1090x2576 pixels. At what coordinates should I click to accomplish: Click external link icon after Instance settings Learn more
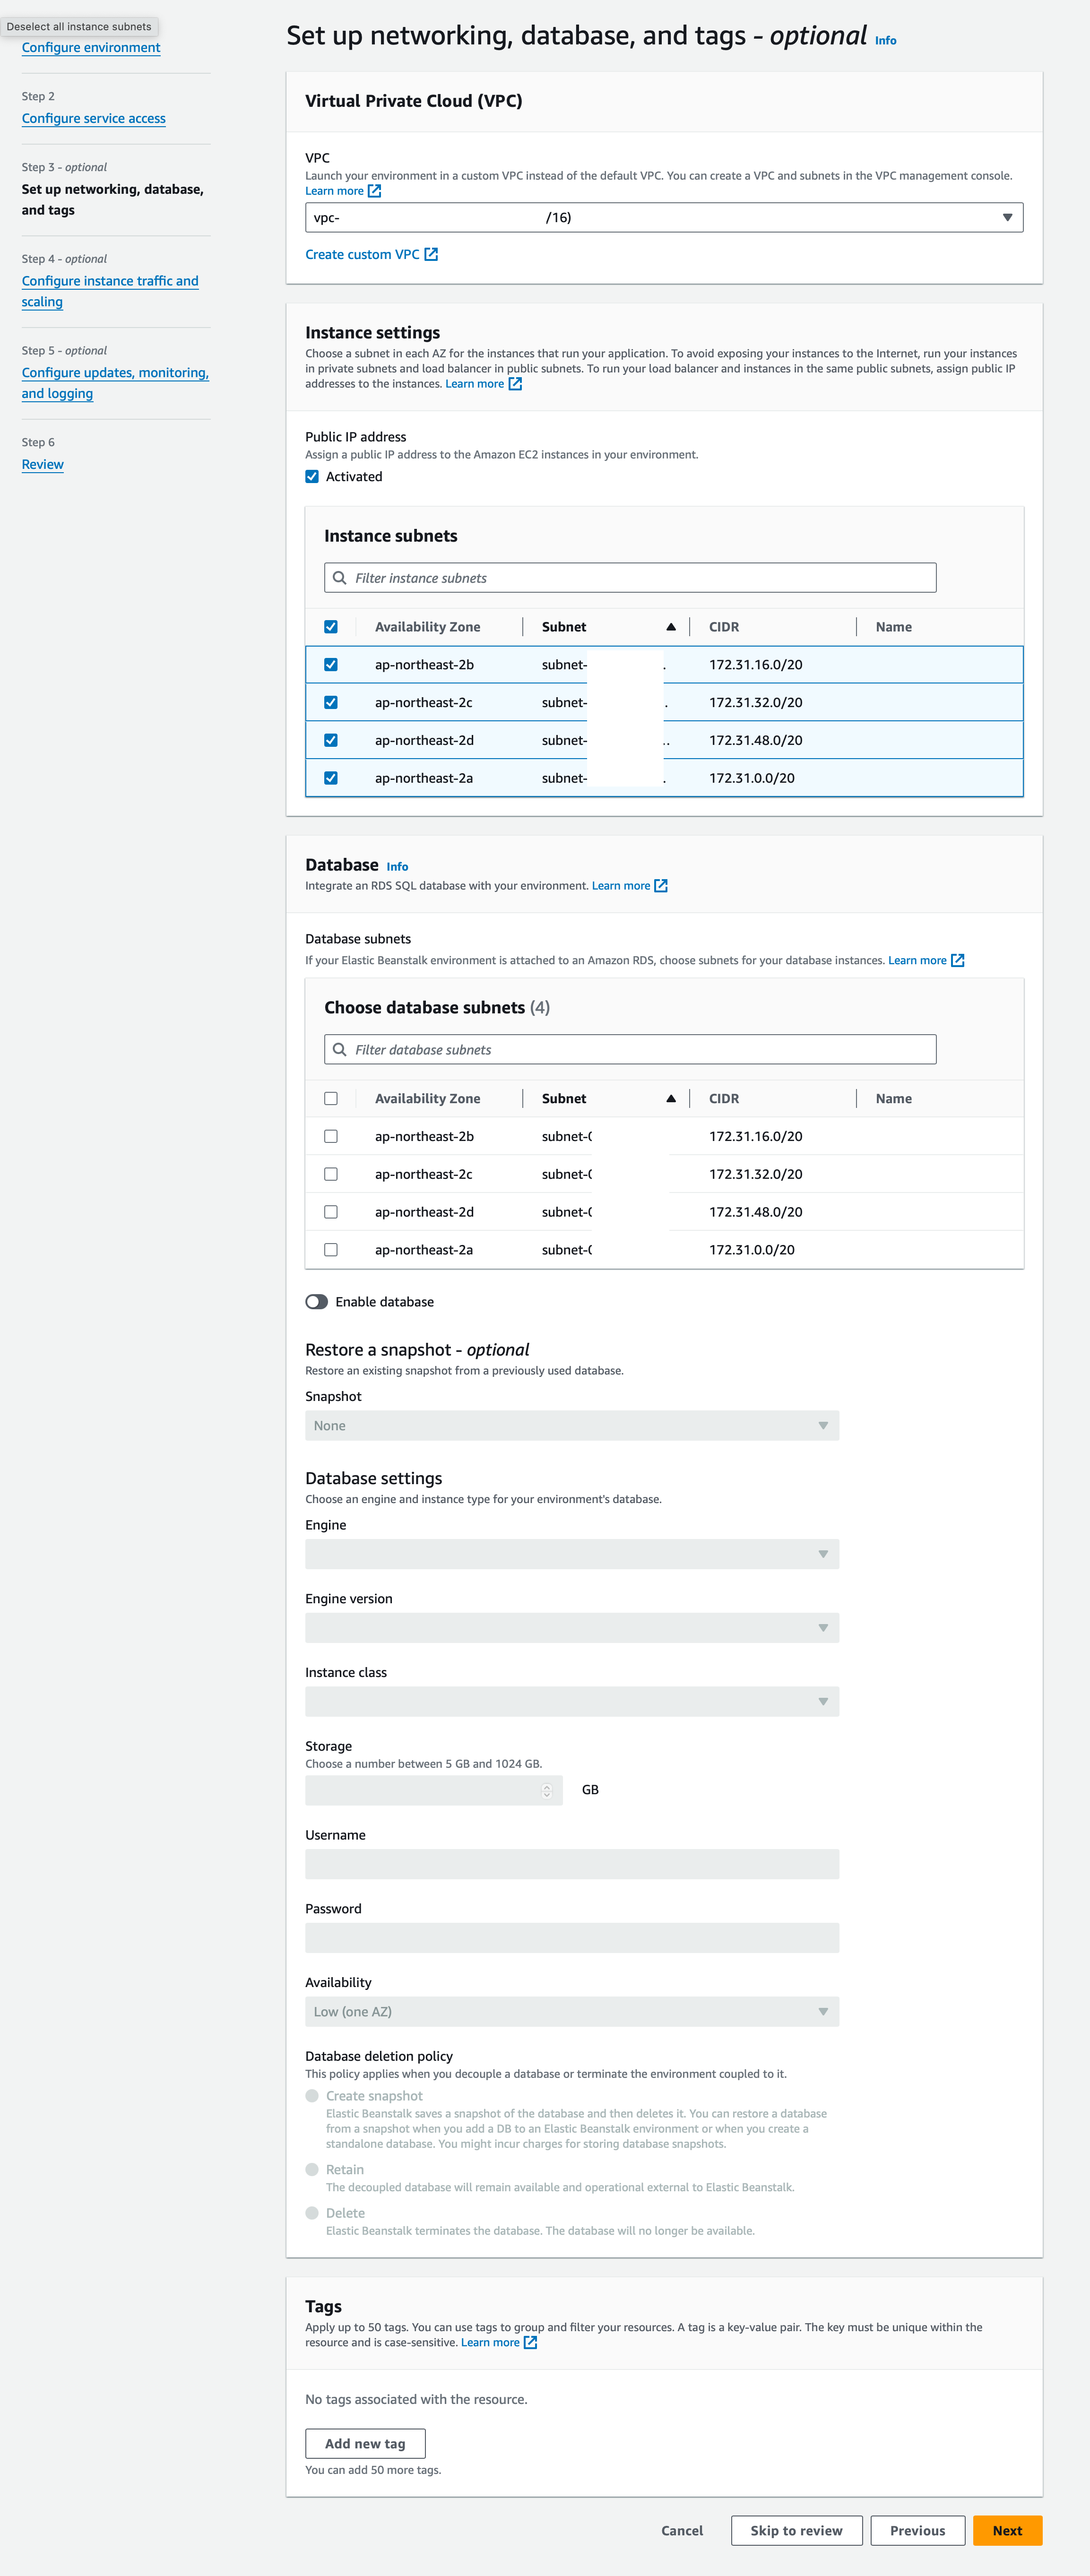[x=515, y=384]
